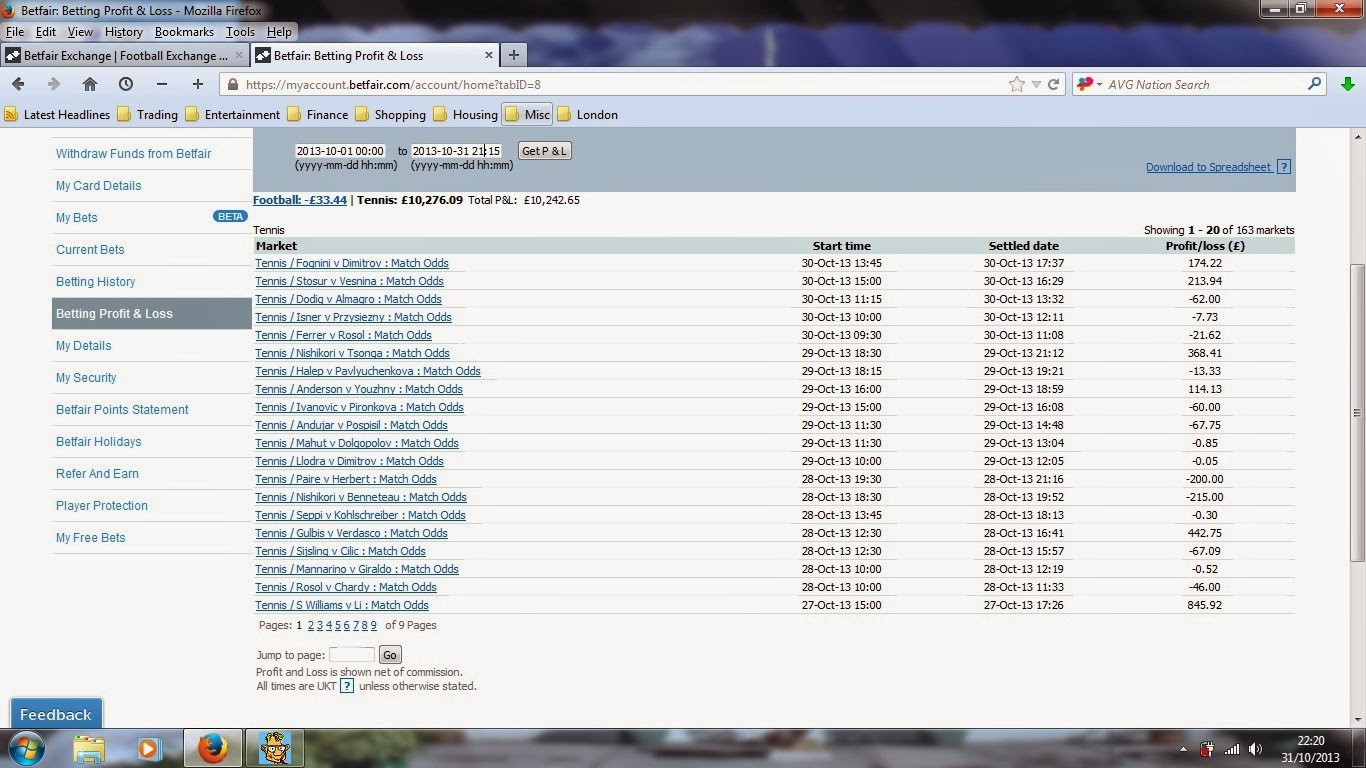
Task: Go to page 9 of results
Action: (x=374, y=625)
